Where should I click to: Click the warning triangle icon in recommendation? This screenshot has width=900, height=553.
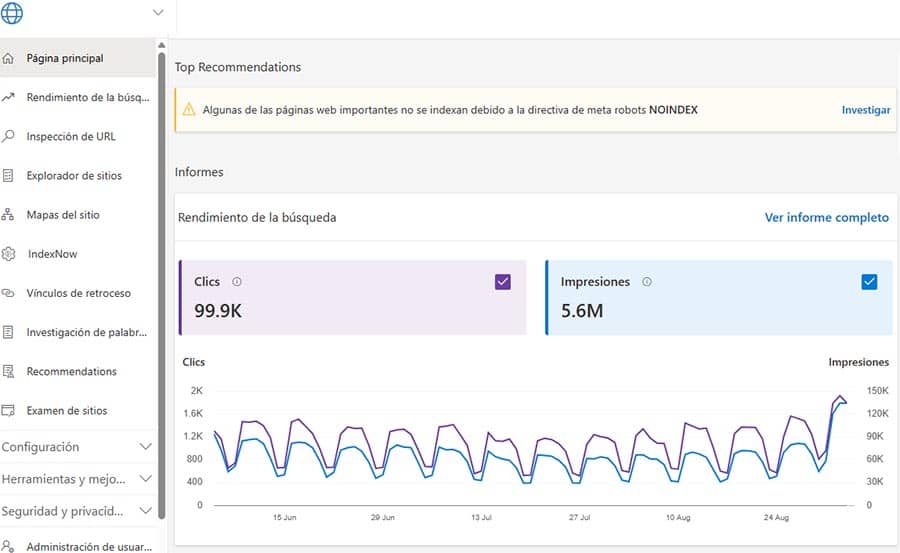(189, 109)
